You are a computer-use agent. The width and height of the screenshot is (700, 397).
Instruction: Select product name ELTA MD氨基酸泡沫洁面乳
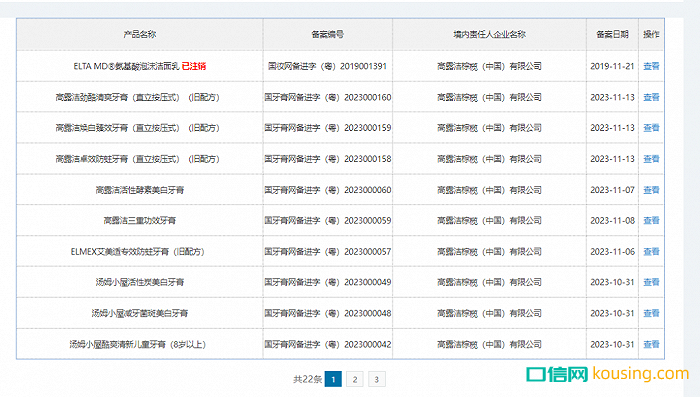pyautogui.click(x=126, y=66)
